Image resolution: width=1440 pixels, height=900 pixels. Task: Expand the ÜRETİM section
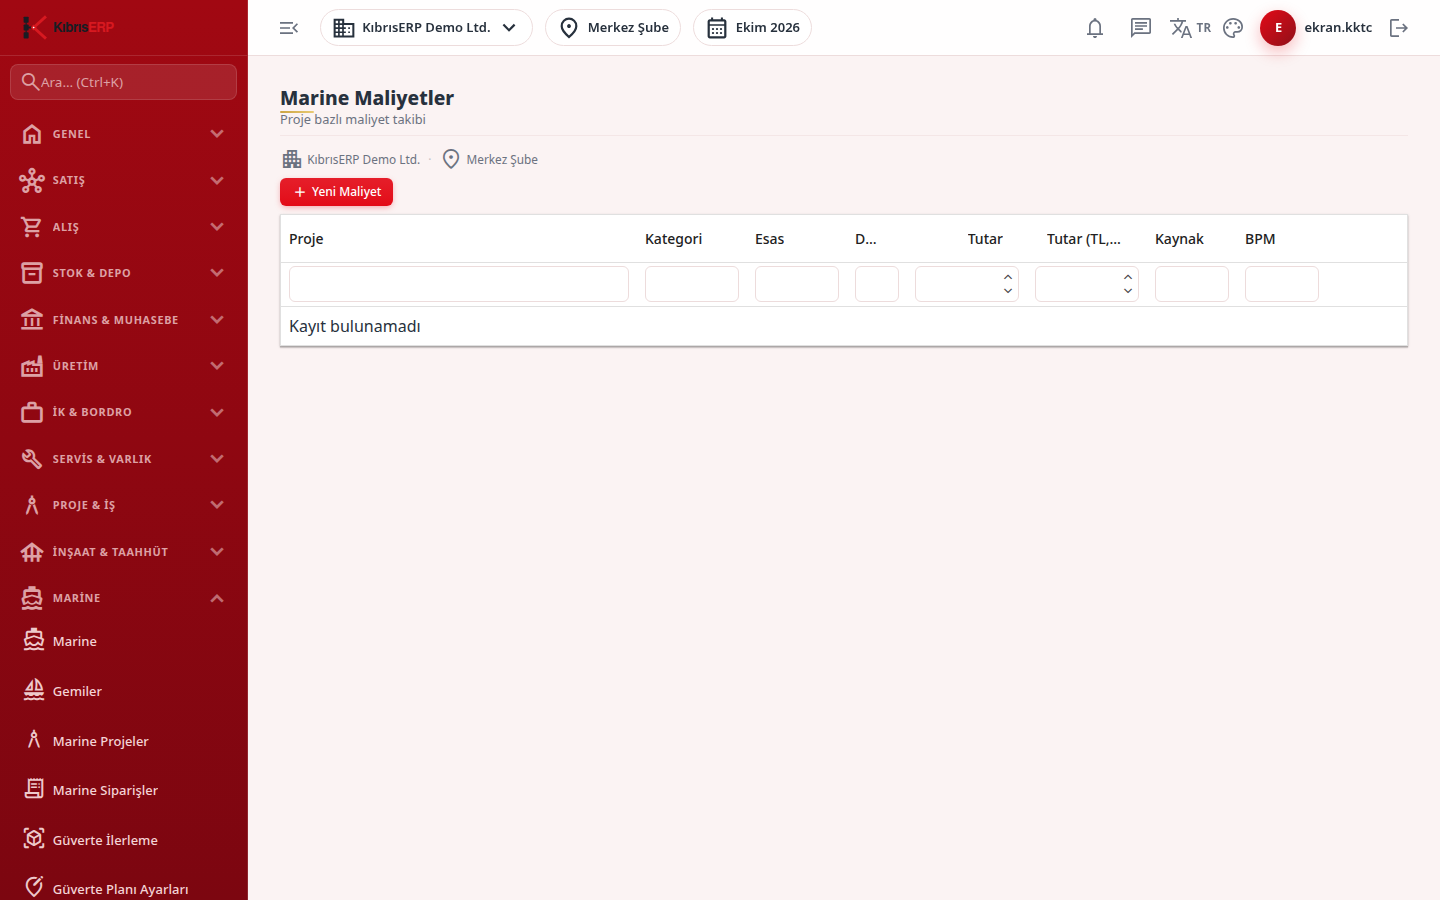(x=124, y=366)
